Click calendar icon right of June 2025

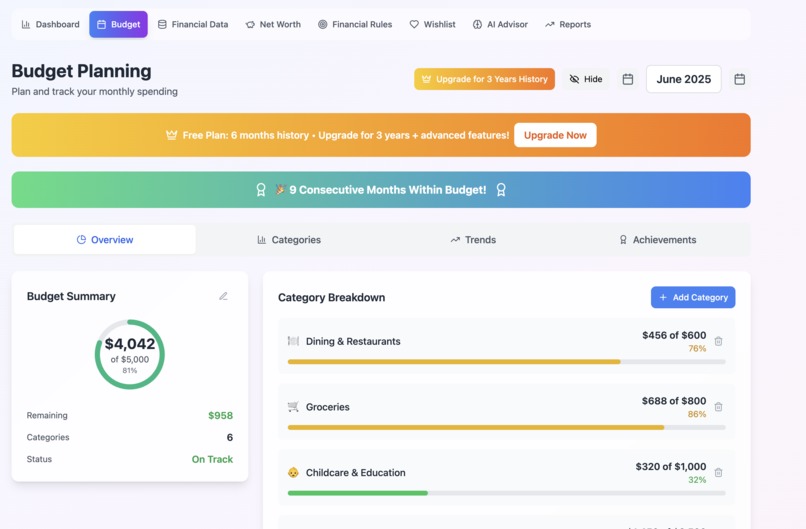click(x=740, y=79)
